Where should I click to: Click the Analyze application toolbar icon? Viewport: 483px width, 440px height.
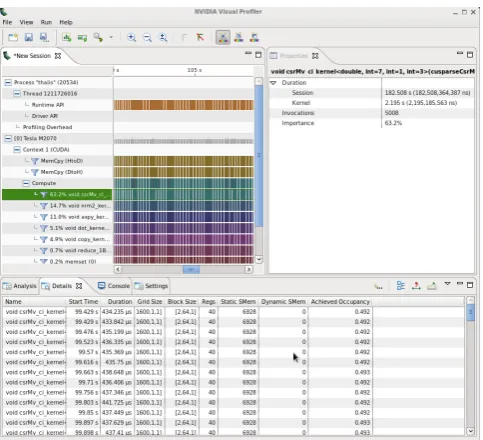tap(98, 37)
